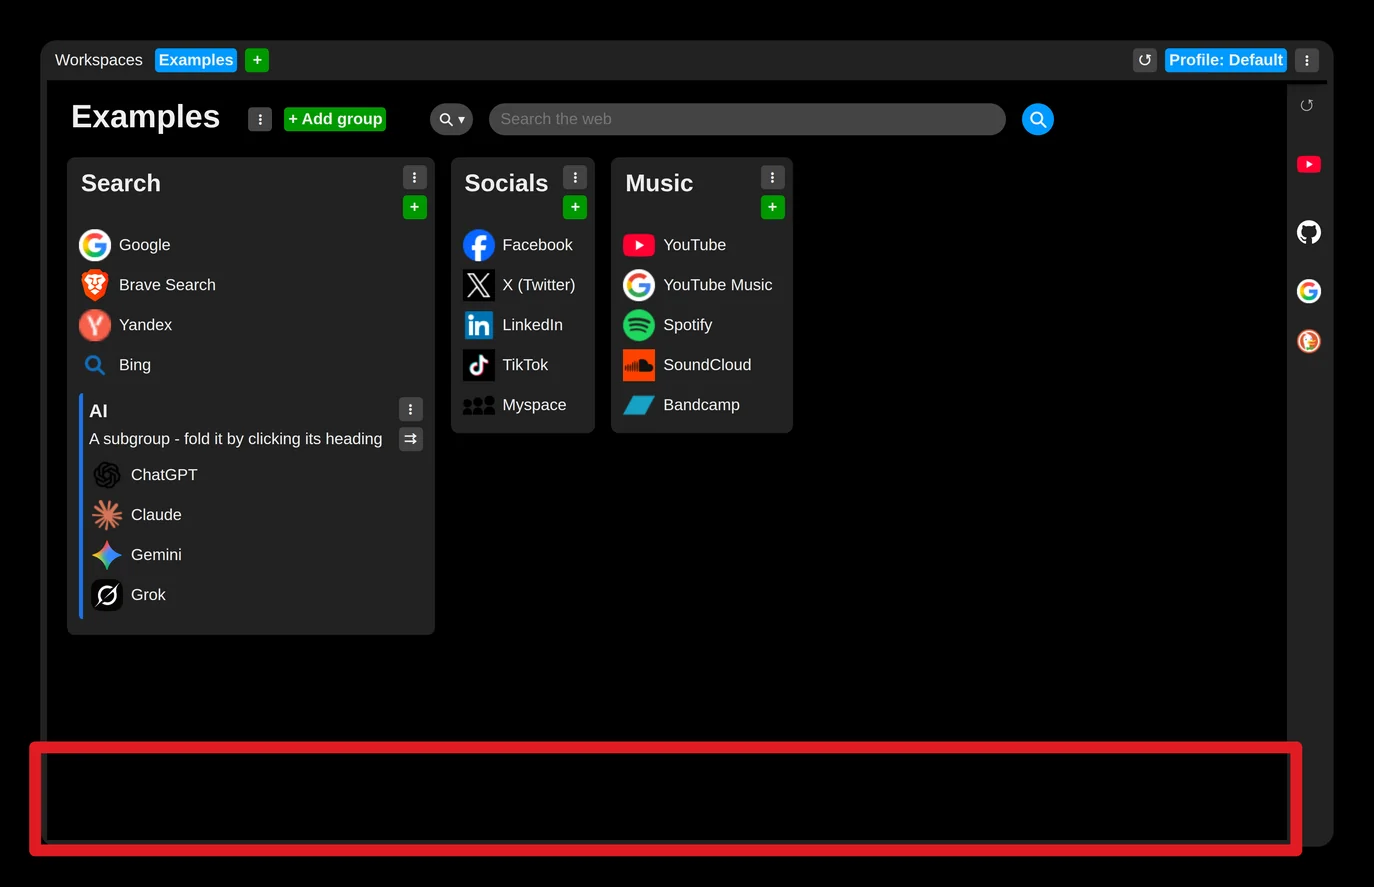Screen dimensions: 1374x887
Task: Fold the AI subgroup by its heading
Action: pos(98,411)
